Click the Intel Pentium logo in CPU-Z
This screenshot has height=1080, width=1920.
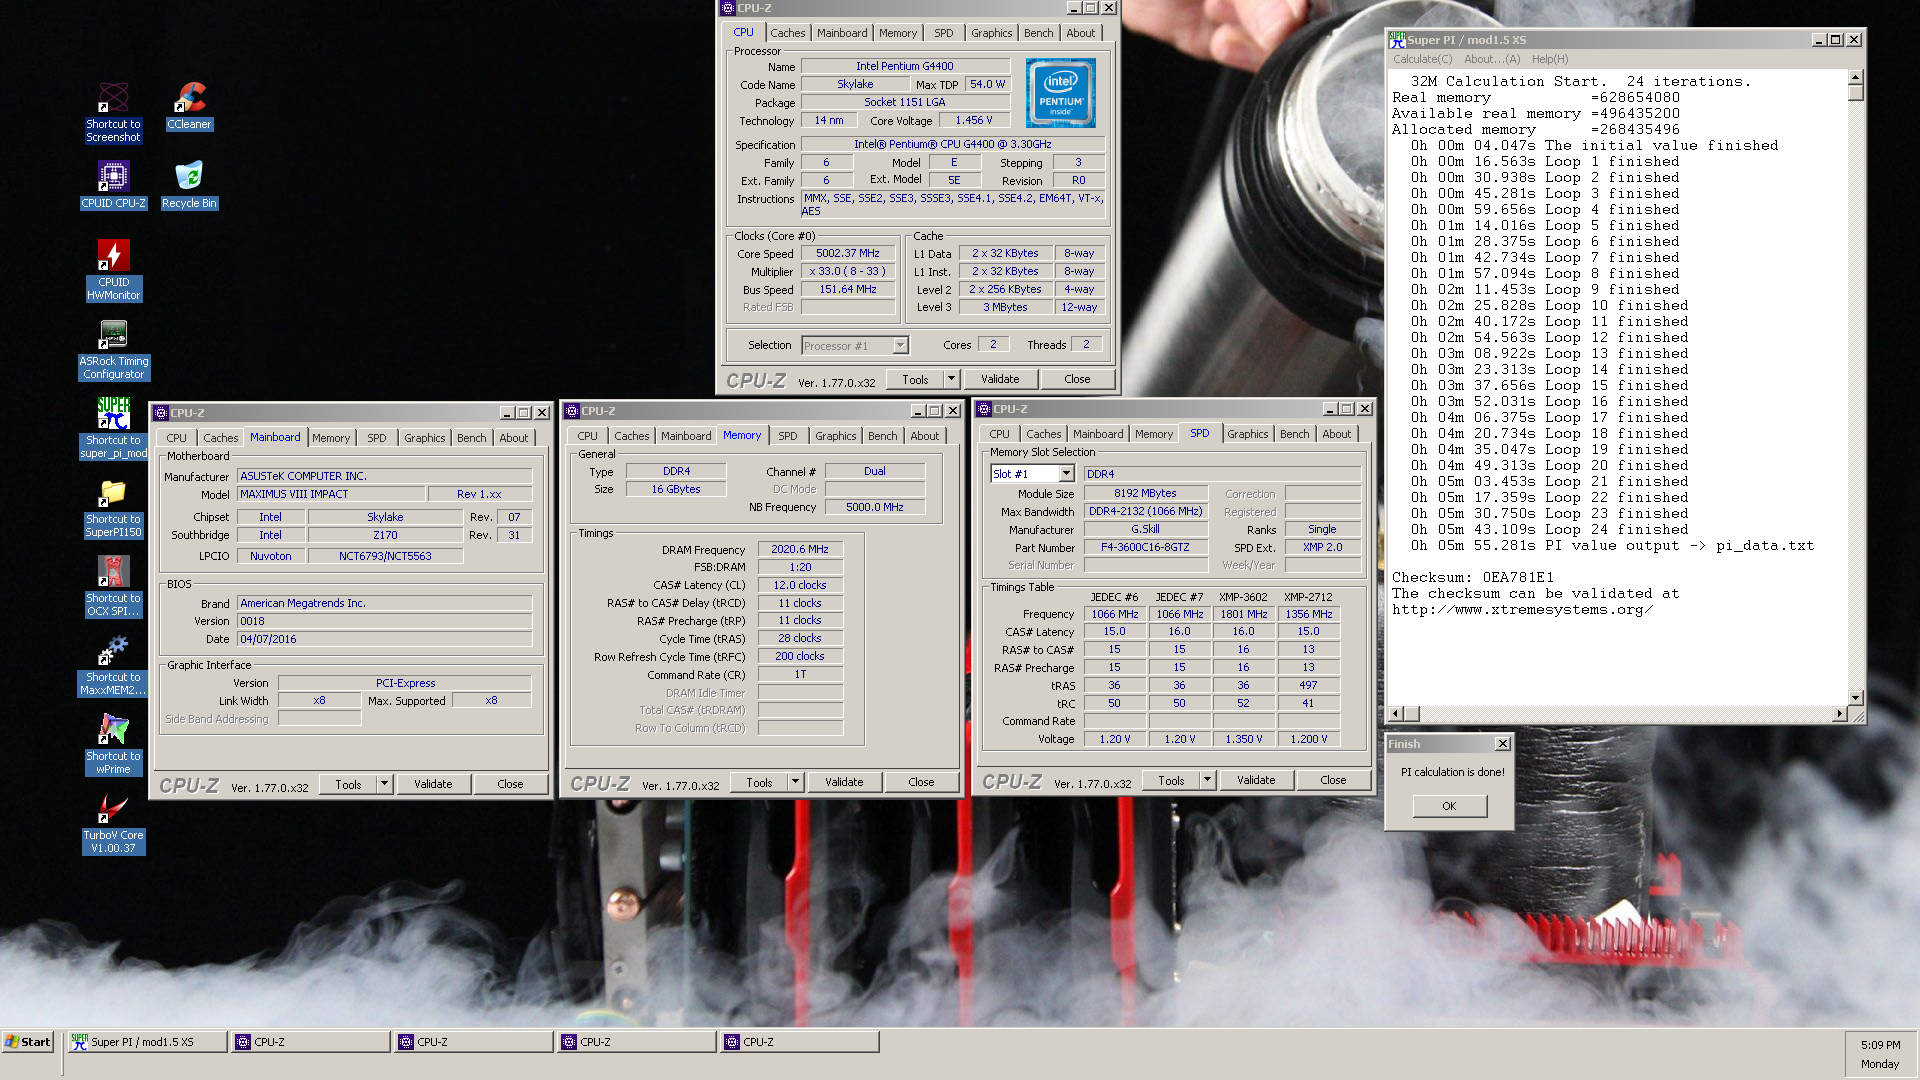click(1060, 92)
